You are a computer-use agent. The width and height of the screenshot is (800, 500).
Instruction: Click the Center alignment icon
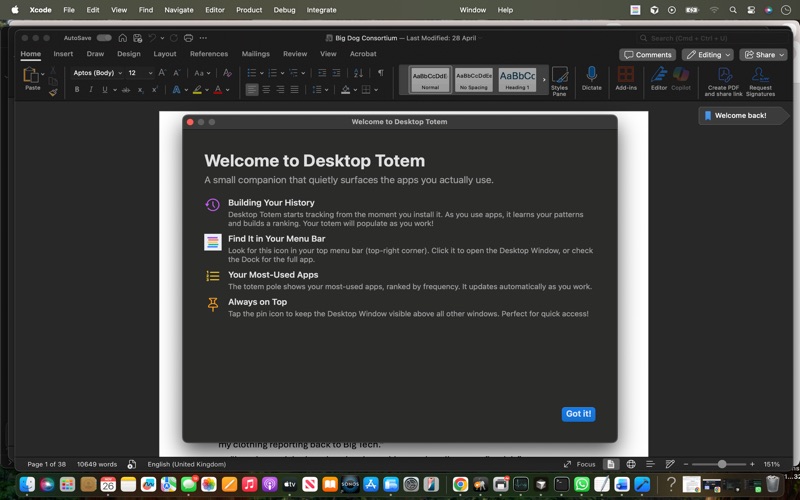(x=266, y=90)
